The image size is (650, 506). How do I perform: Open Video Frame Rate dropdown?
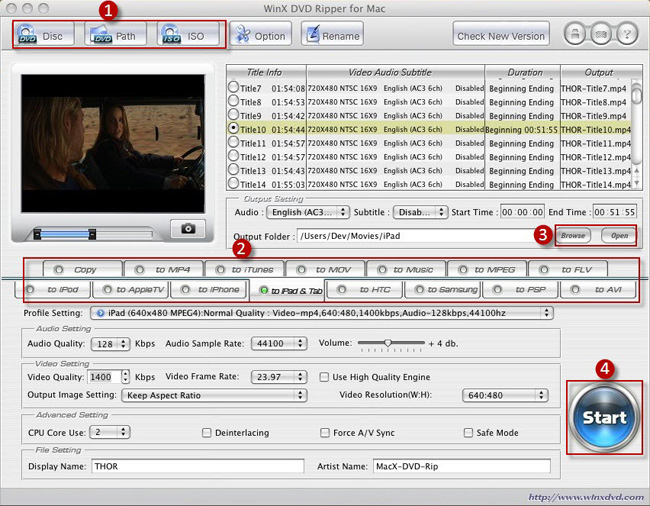[279, 377]
